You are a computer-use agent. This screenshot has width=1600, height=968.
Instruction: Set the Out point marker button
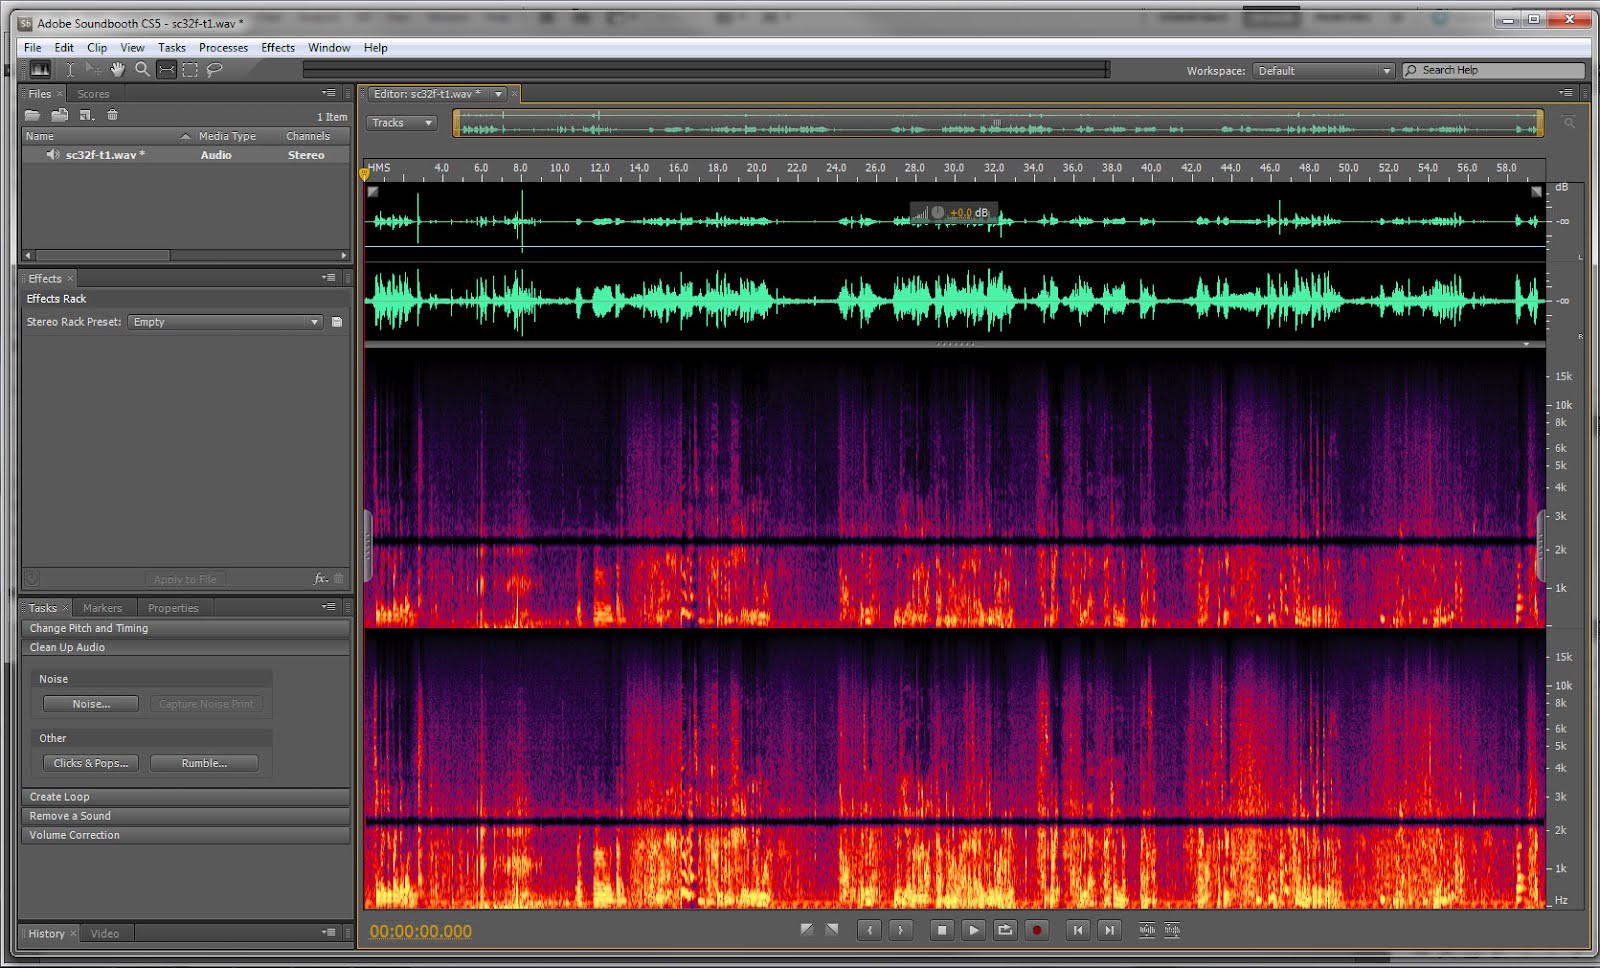click(x=901, y=930)
